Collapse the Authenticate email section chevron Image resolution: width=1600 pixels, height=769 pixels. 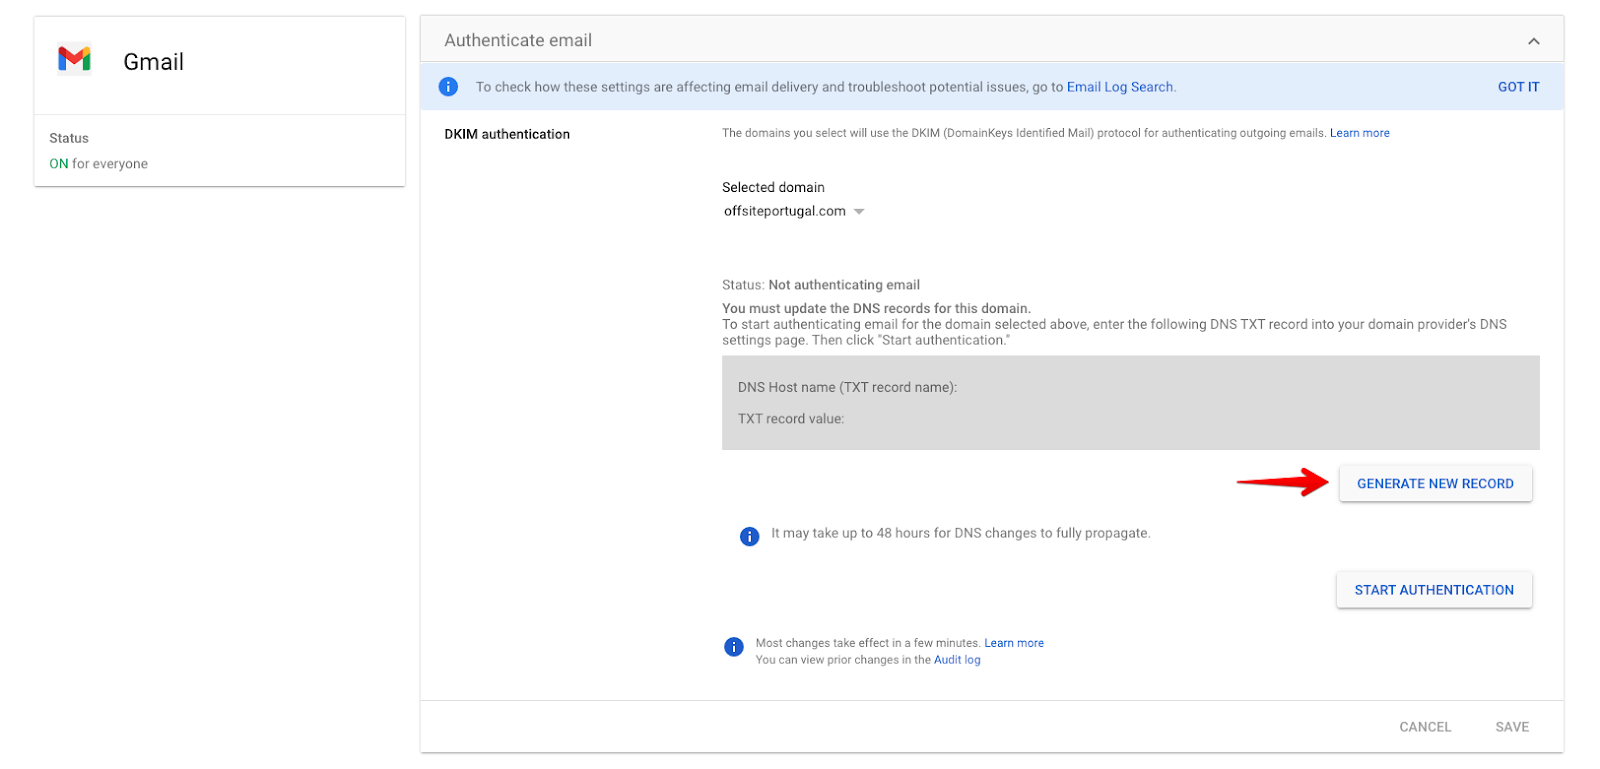1533,41
